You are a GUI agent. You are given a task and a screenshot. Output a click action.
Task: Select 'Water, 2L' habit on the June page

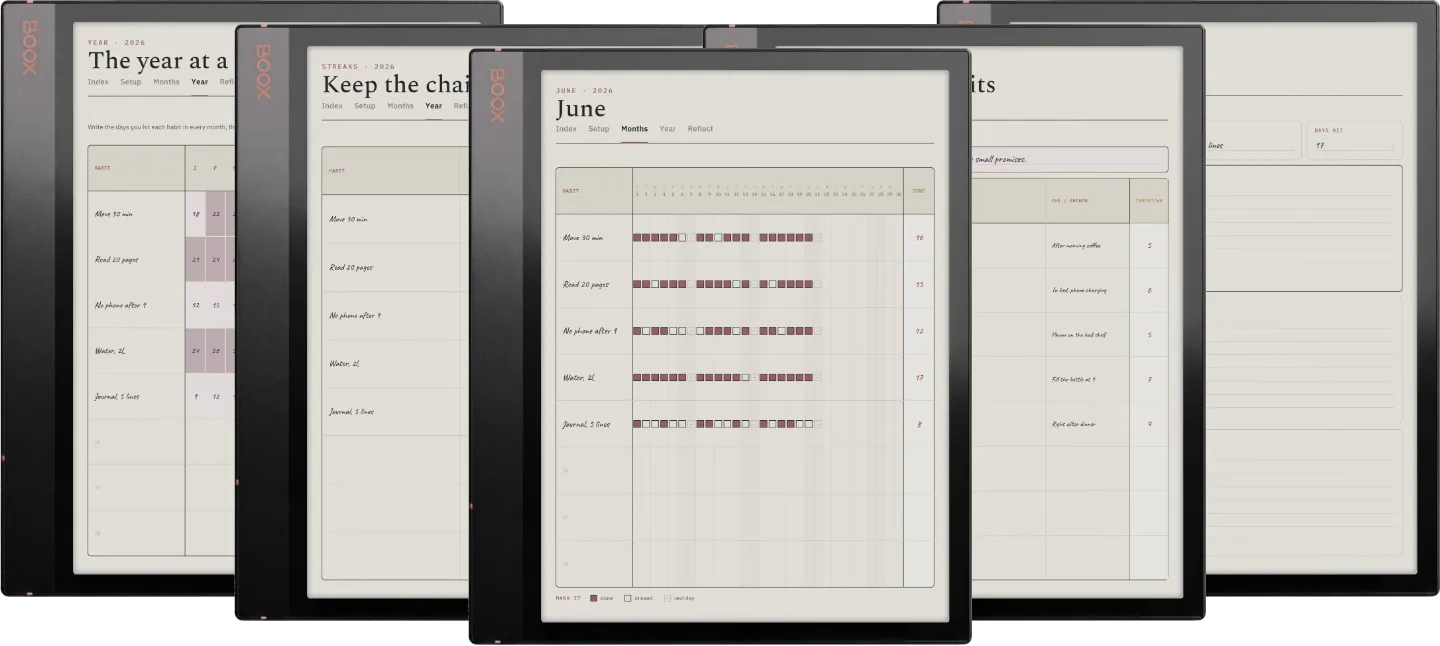coord(579,378)
